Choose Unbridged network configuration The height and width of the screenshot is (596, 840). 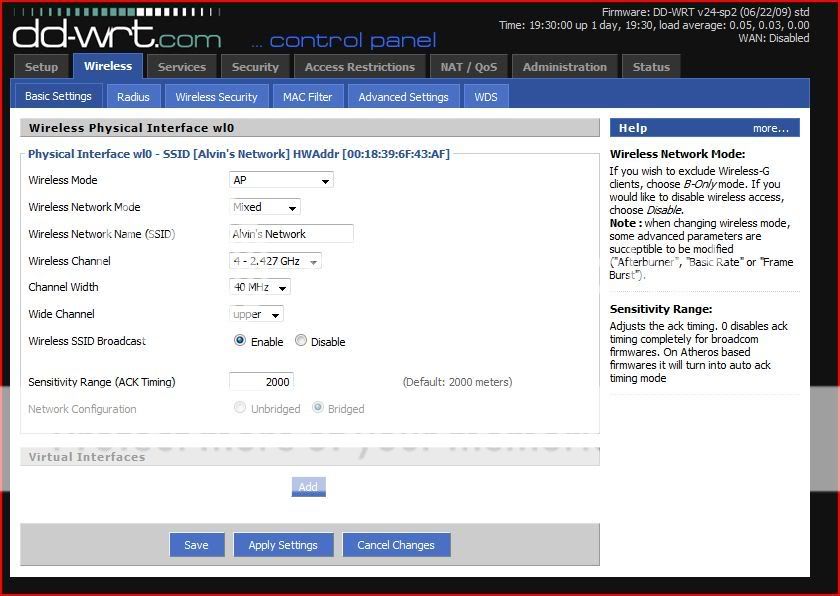point(240,408)
